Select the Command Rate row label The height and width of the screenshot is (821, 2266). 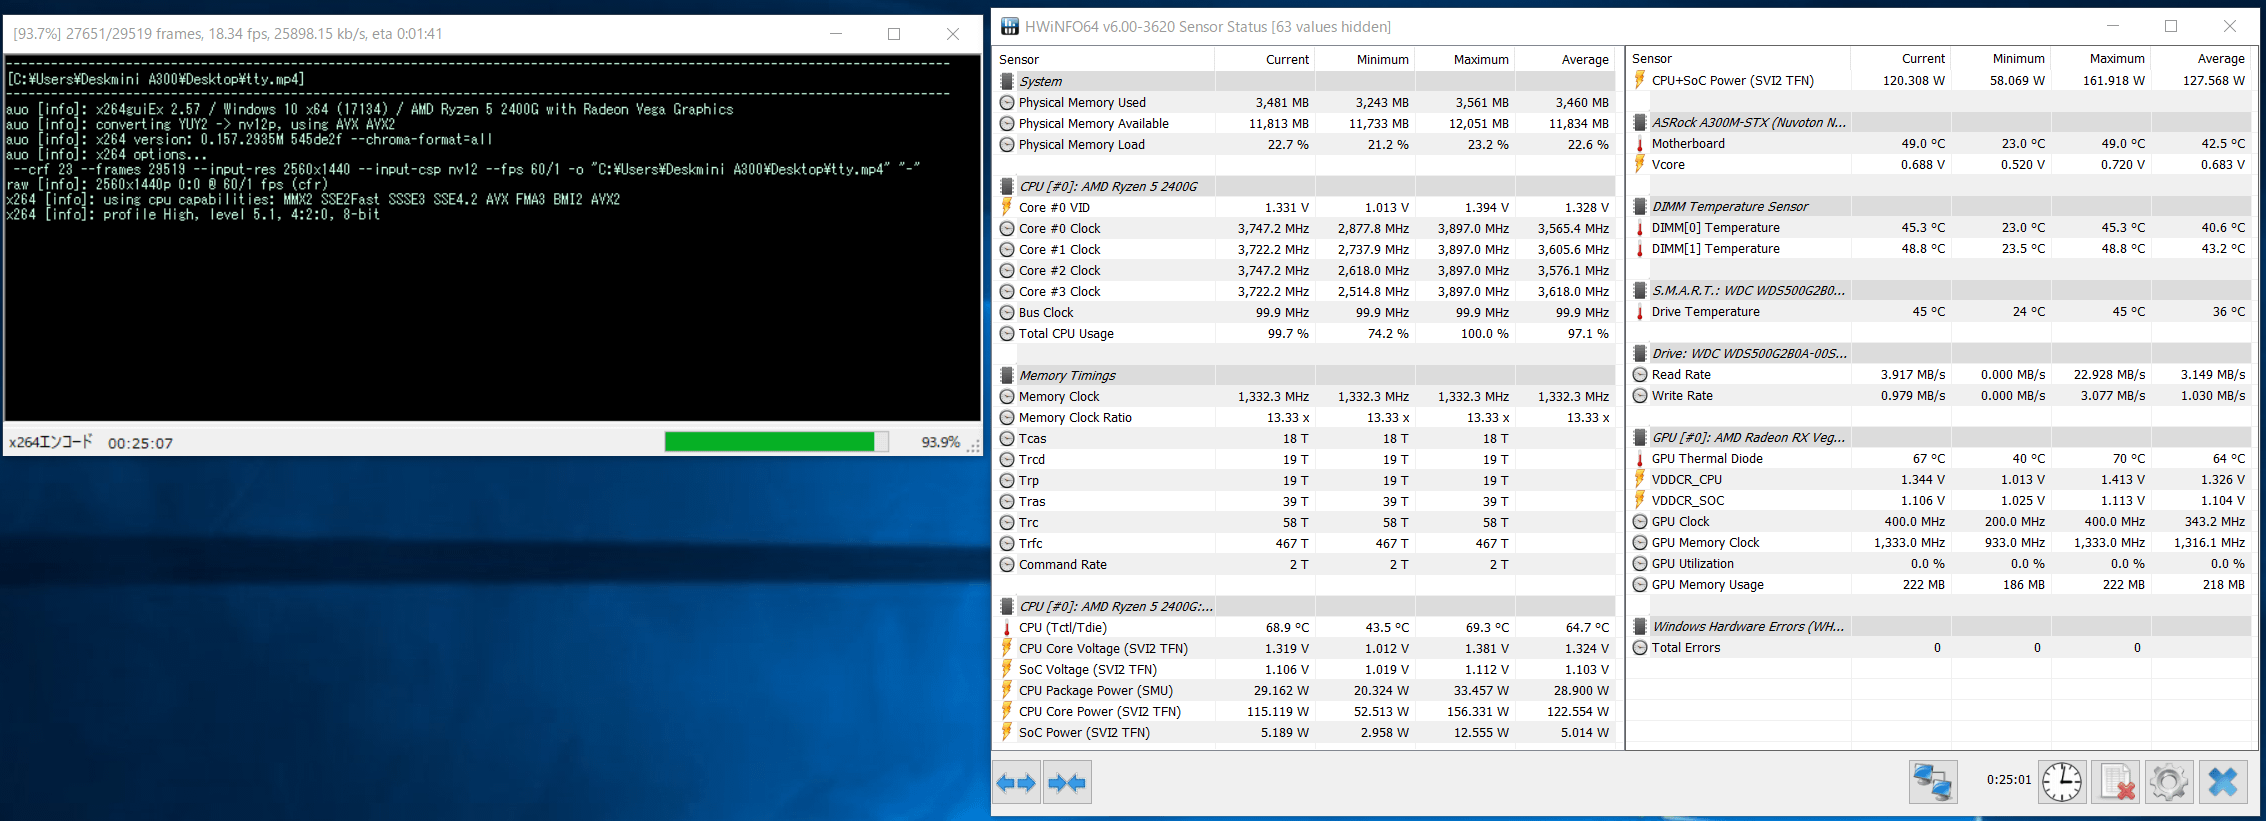[x=1063, y=564]
